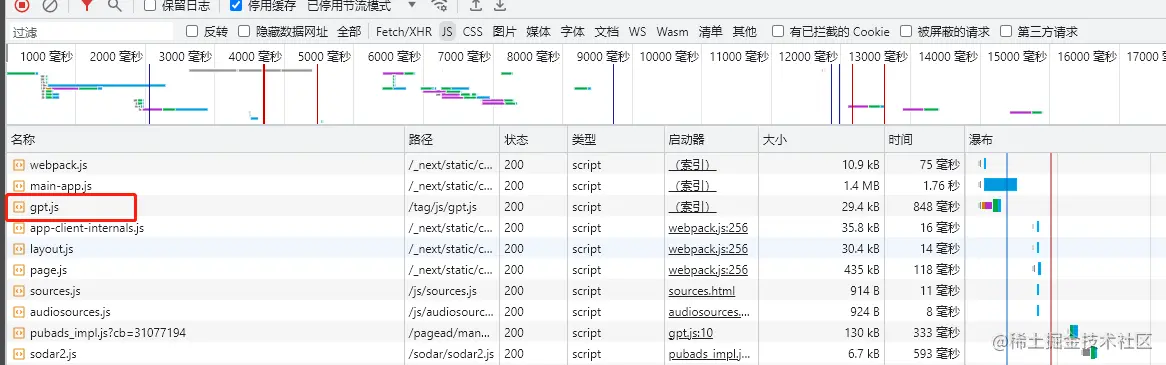Select 全部 resource type filter

tap(349, 31)
